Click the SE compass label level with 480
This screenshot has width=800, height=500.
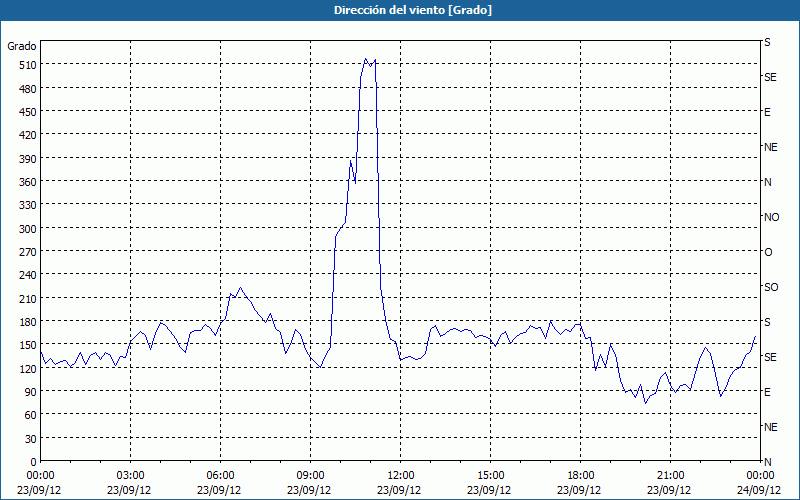(770, 77)
